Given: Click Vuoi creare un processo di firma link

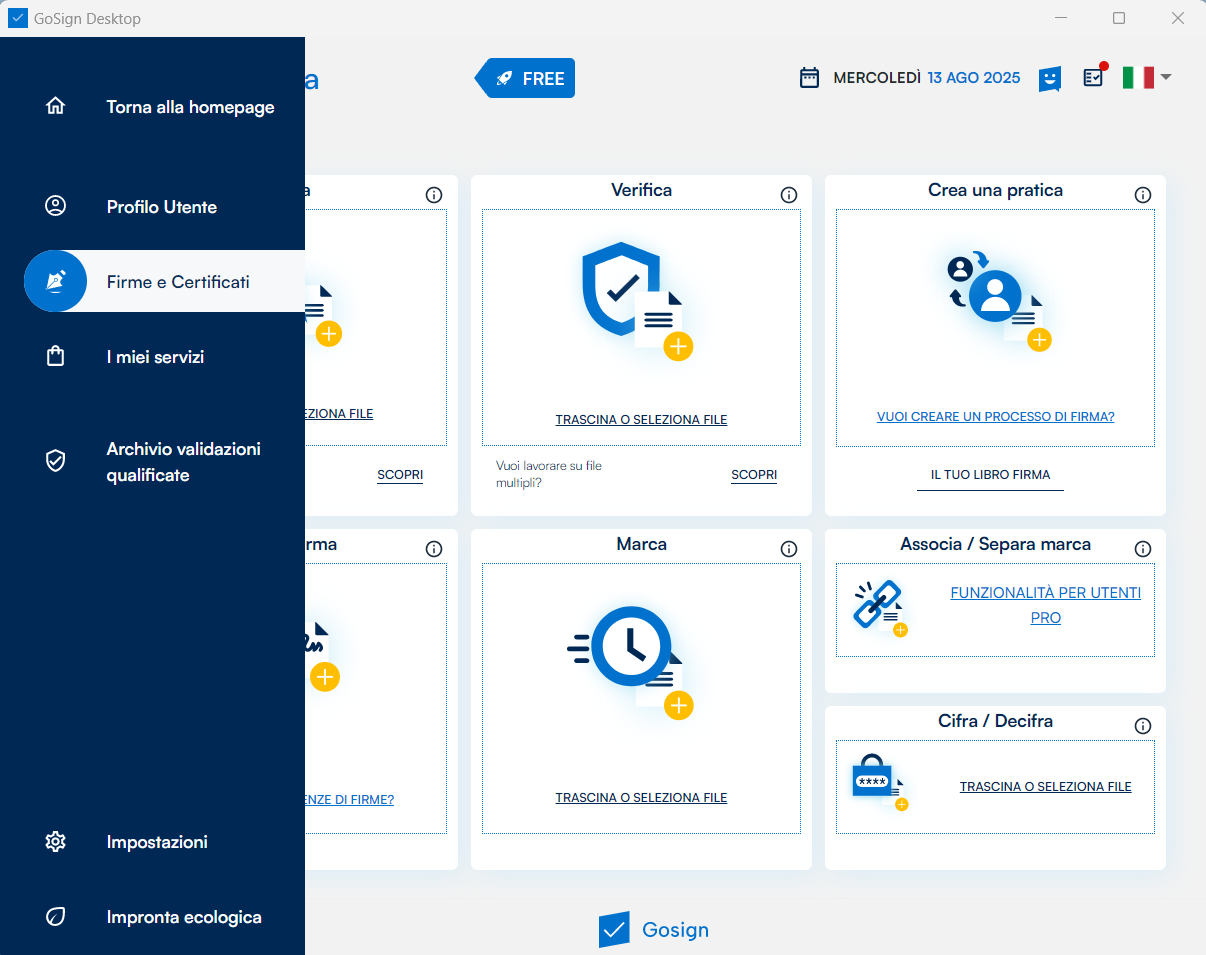Looking at the screenshot, I should point(995,417).
